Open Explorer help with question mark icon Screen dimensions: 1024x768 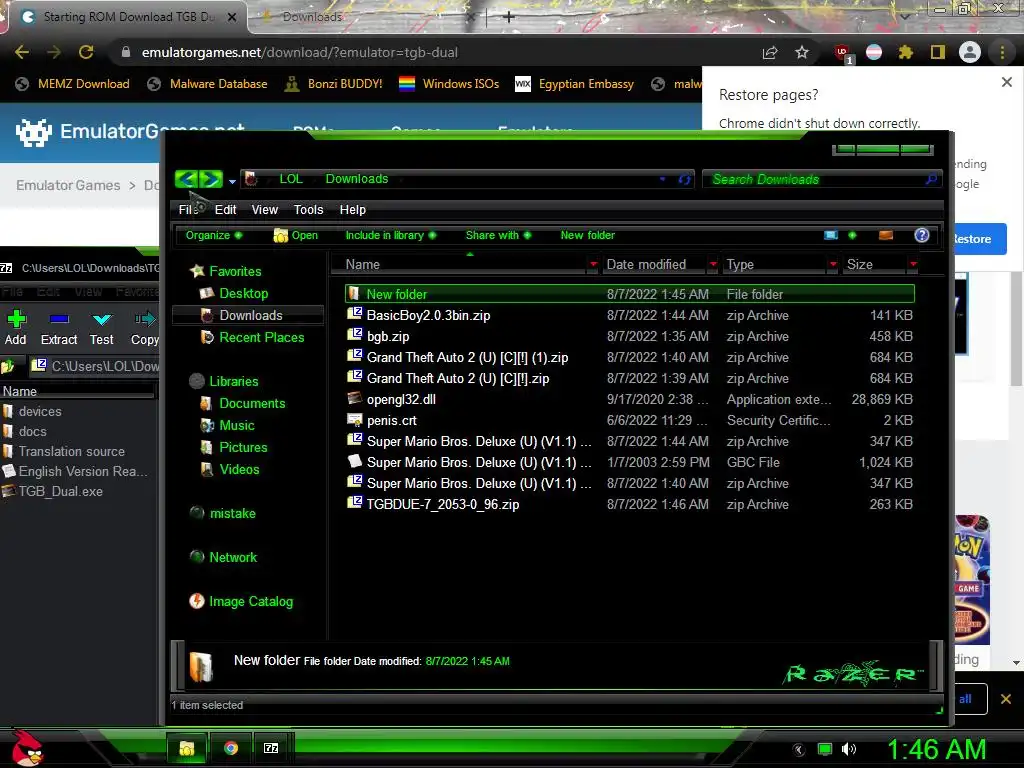pyautogui.click(x=921, y=235)
